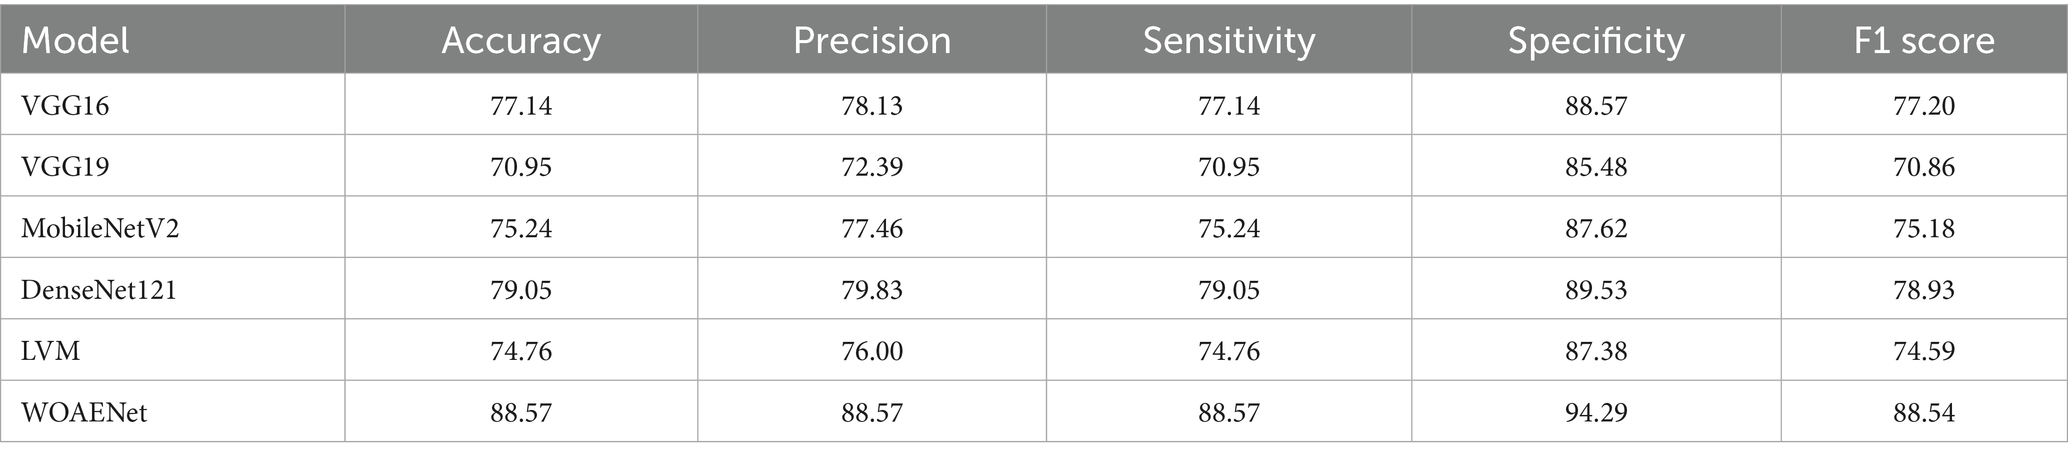2068x460 pixels.
Task: Click the Specificity column header
Action: click(x=1596, y=40)
